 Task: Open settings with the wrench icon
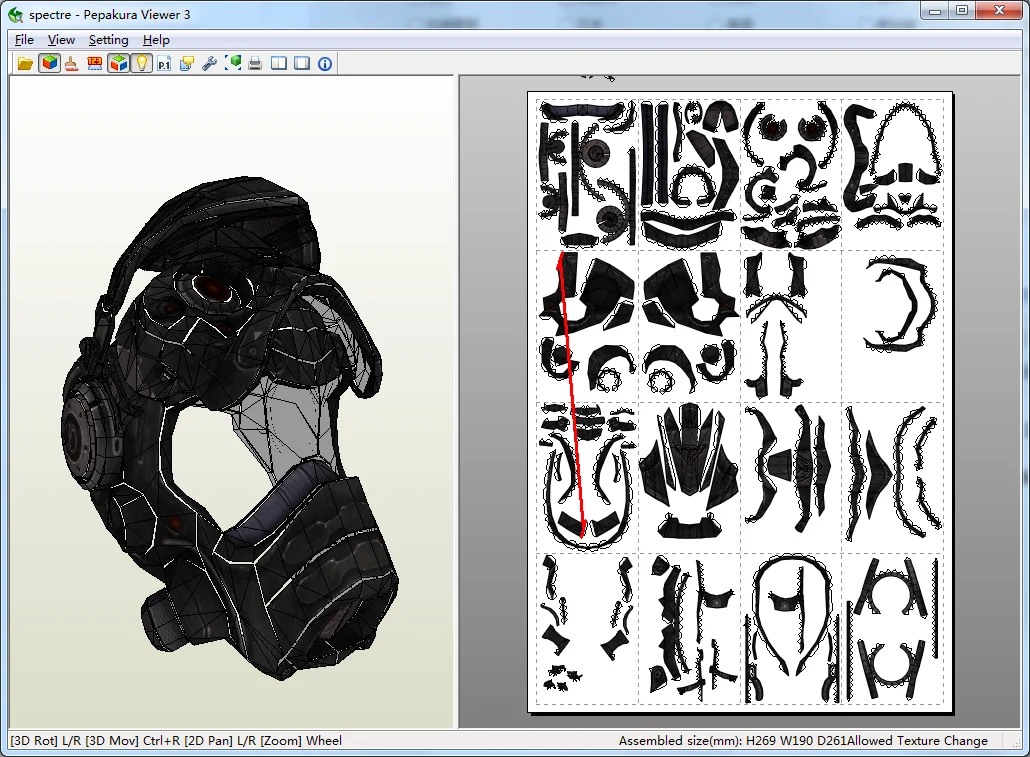pyautogui.click(x=210, y=64)
